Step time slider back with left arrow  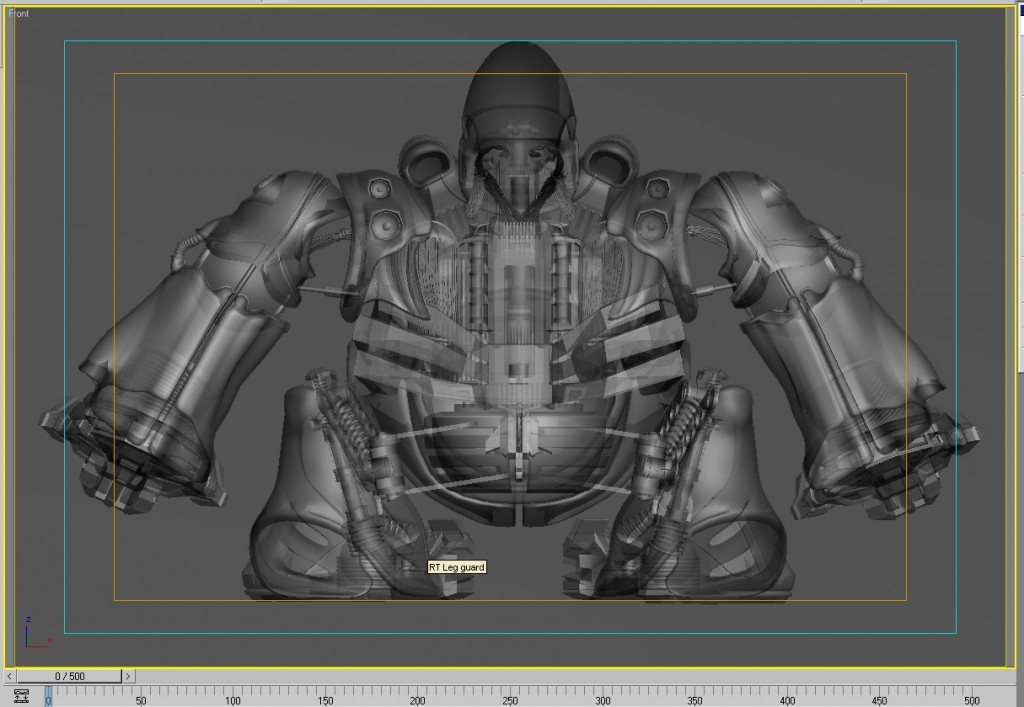(10, 677)
